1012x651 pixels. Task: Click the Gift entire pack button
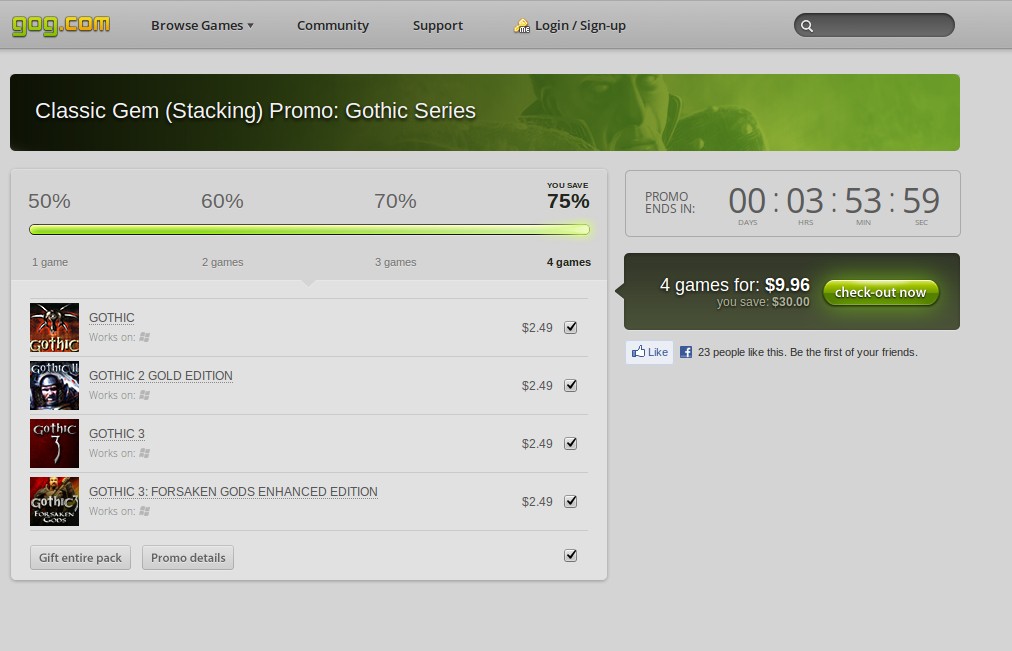[80, 557]
